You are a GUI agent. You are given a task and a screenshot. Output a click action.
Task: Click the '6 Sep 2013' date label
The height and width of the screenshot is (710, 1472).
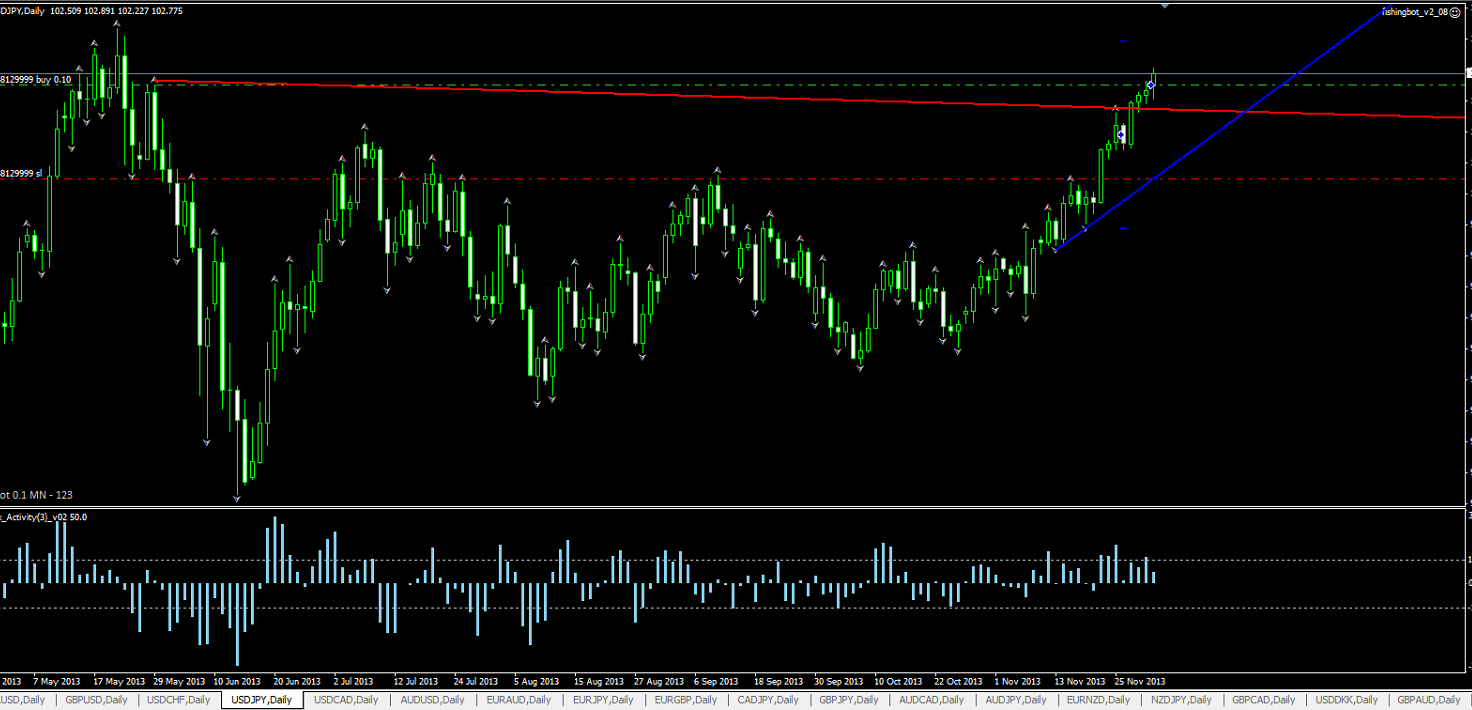[x=715, y=680]
